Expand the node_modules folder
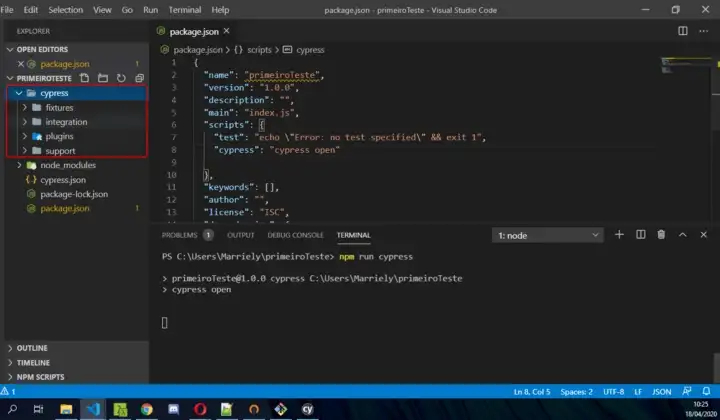This screenshot has width=720, height=420. click(x=68, y=165)
